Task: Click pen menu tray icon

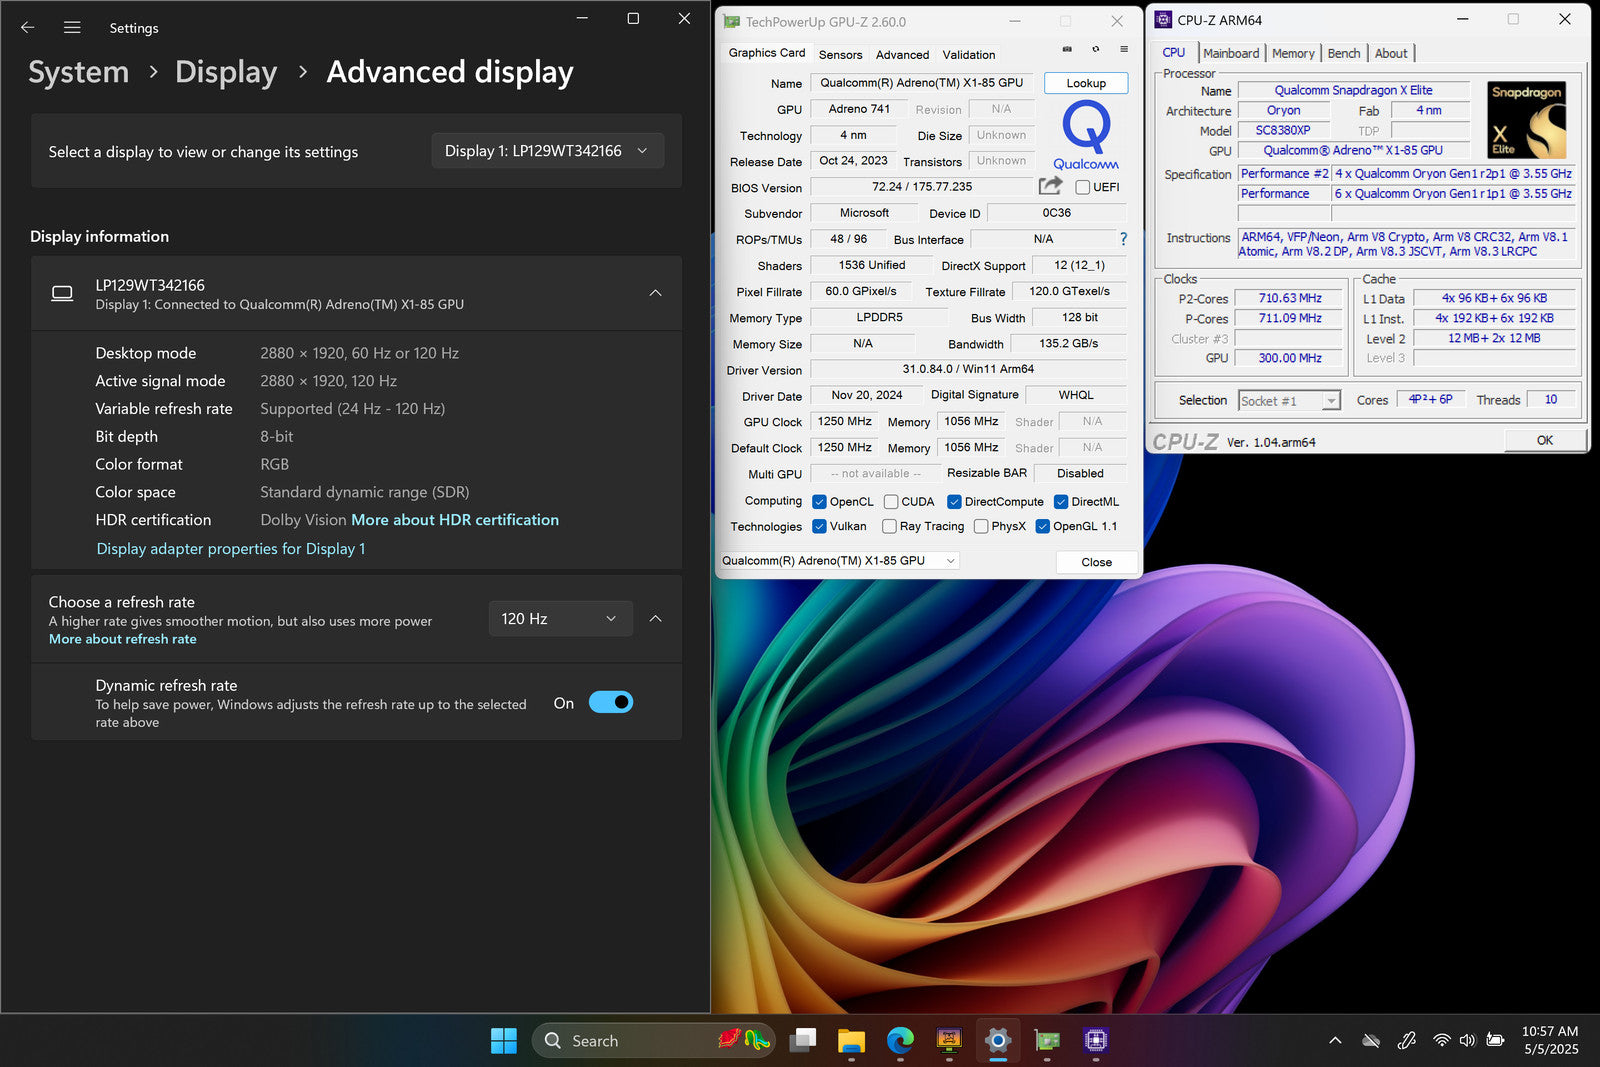Action: (1407, 1041)
